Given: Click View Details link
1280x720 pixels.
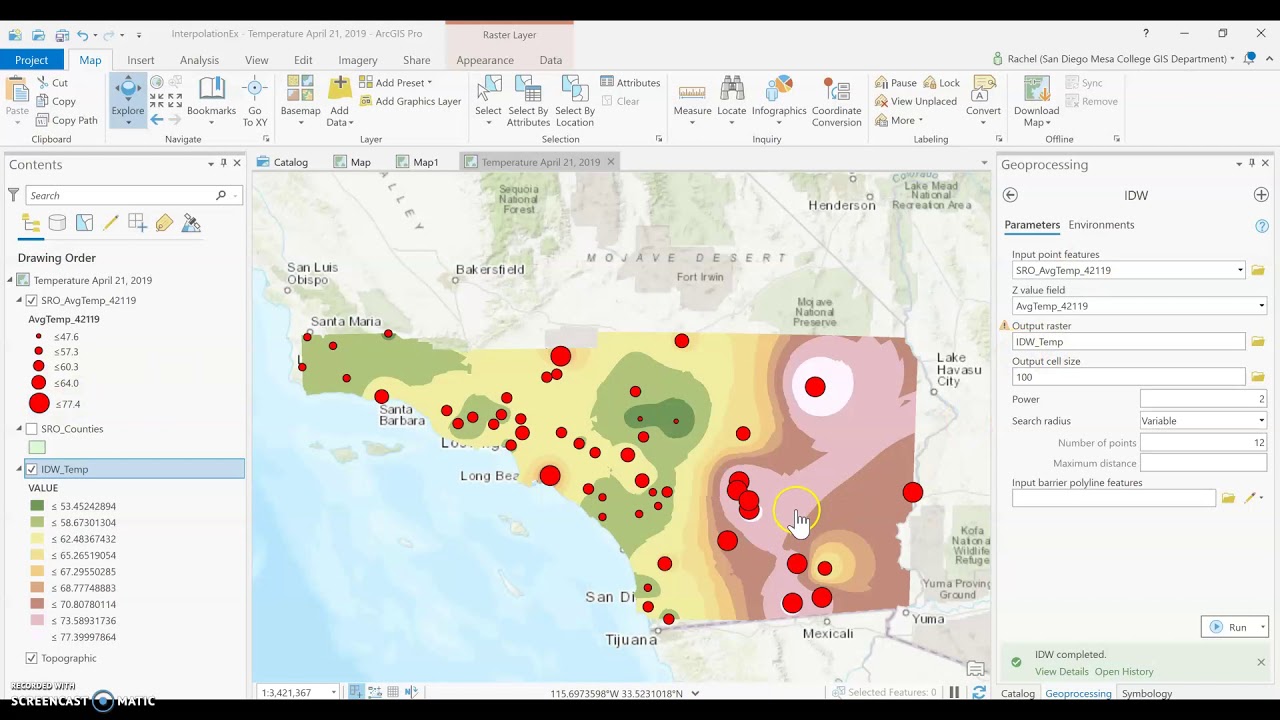Looking at the screenshot, I should tap(1061, 672).
